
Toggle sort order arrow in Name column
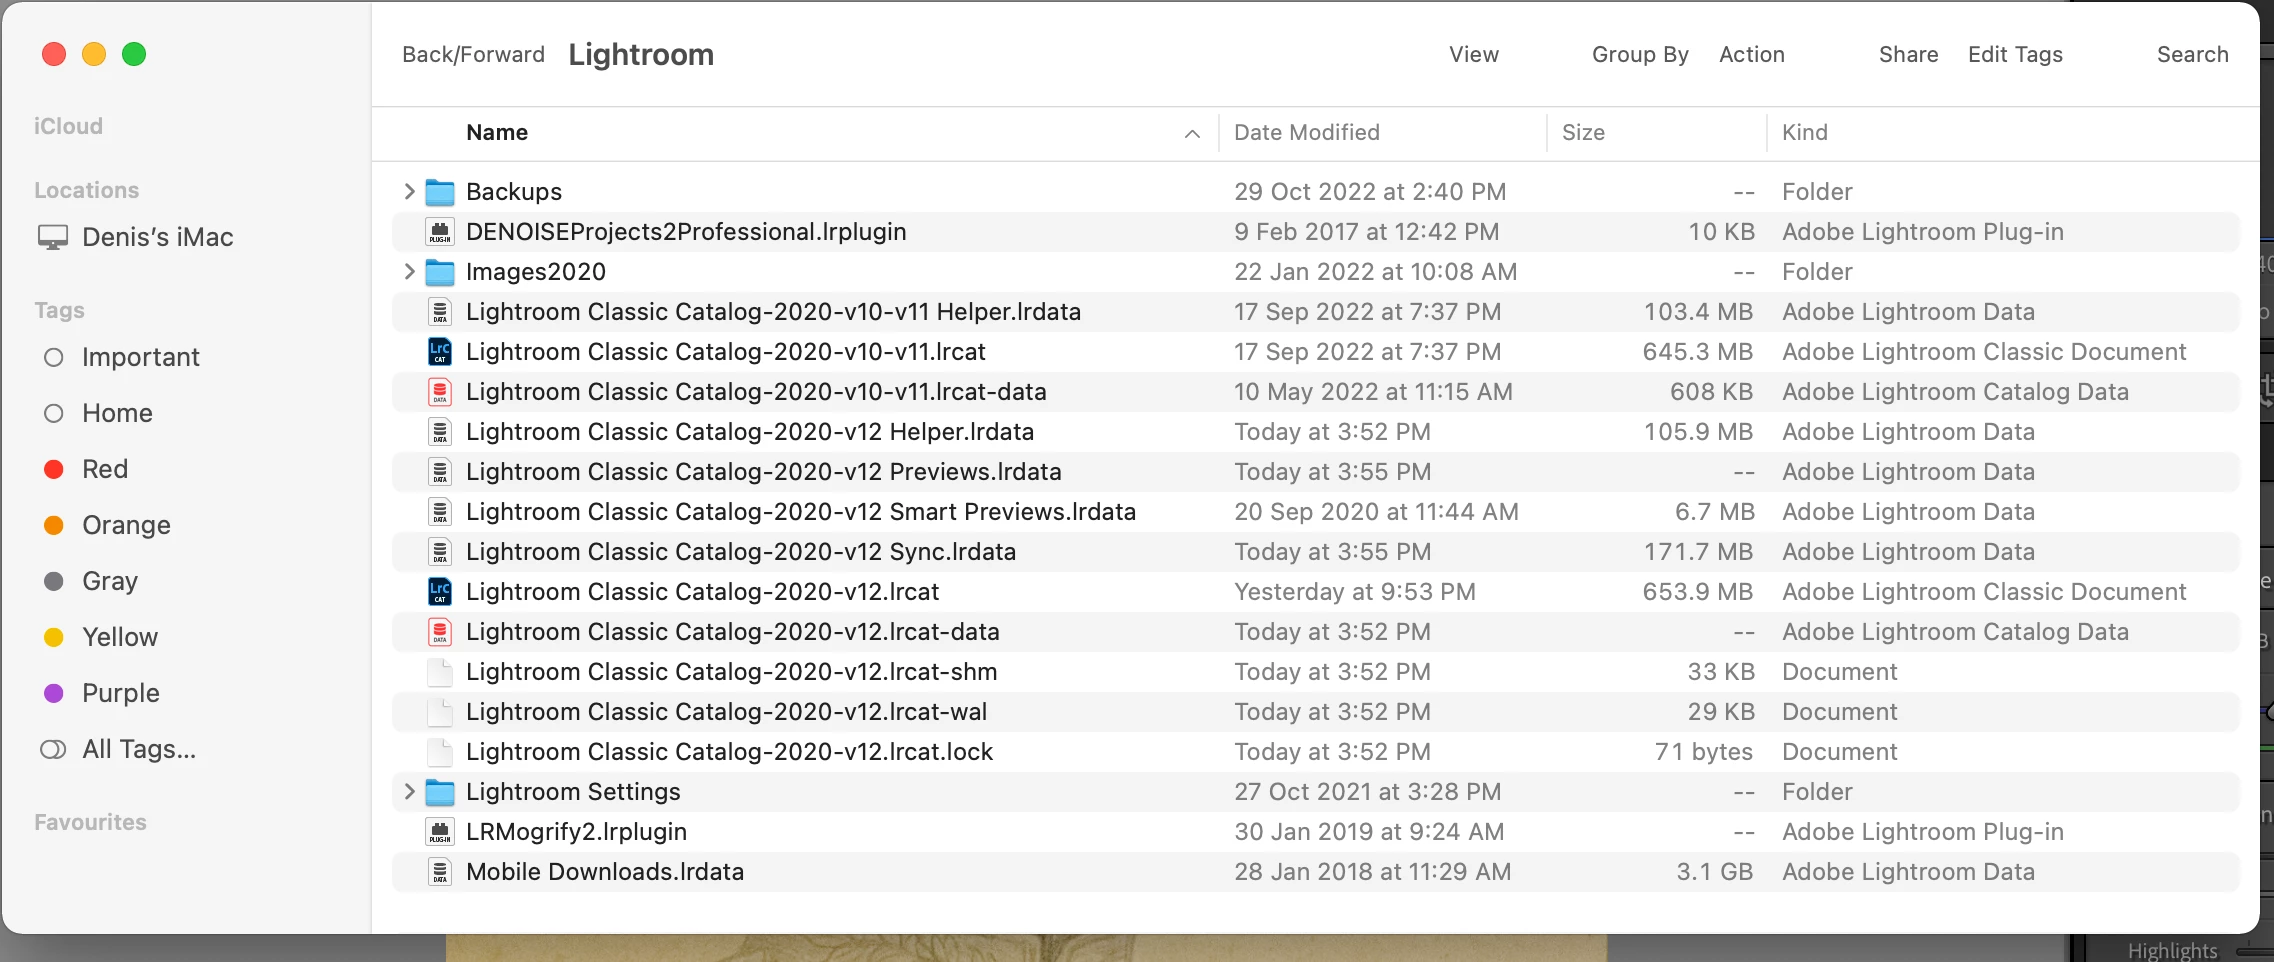point(1192,133)
